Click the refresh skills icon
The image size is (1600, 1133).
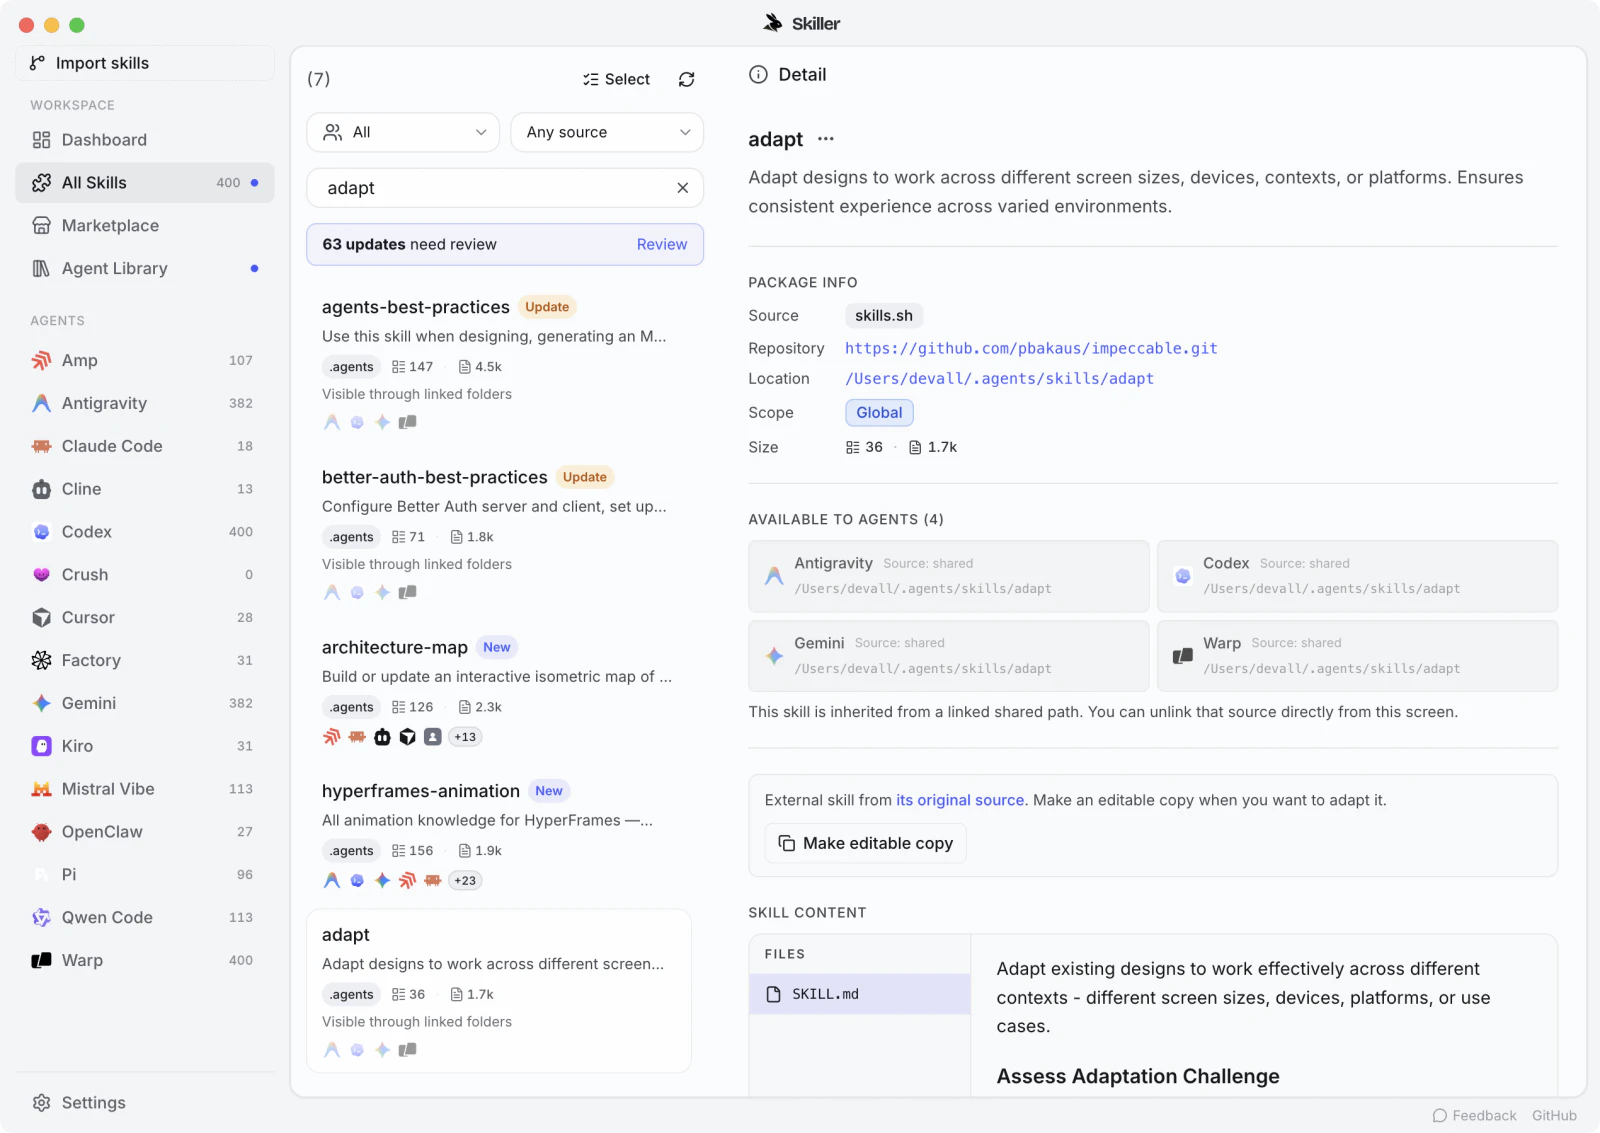pos(686,79)
